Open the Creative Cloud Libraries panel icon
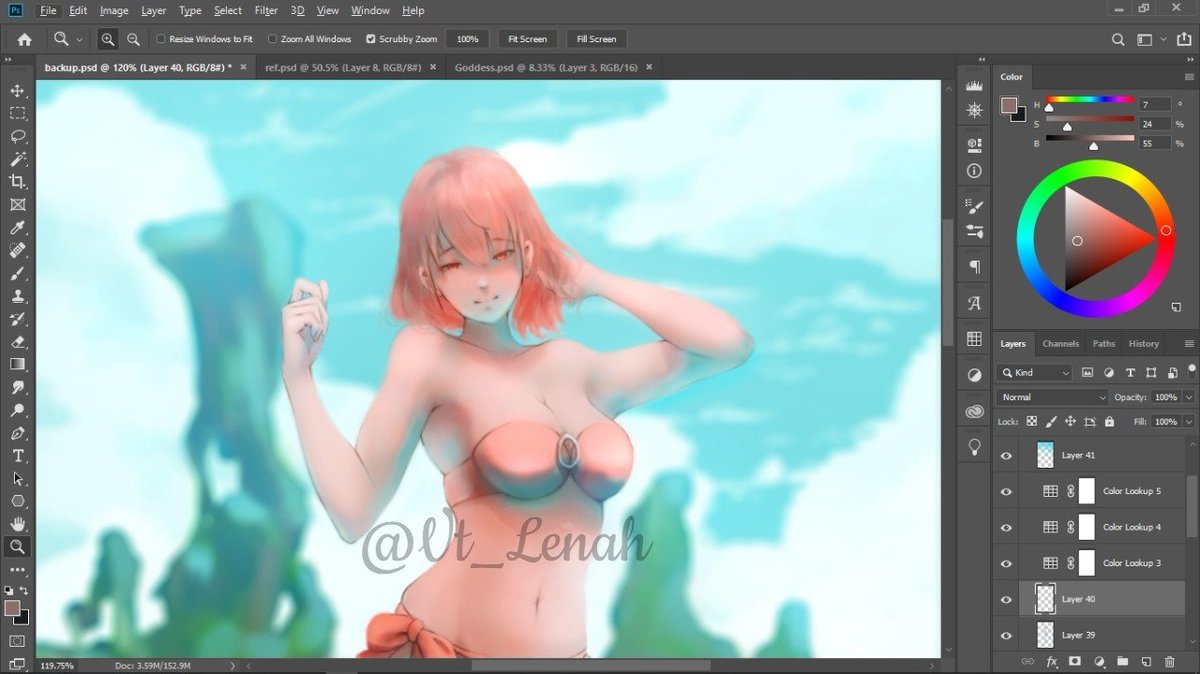The width and height of the screenshot is (1200, 674). coord(974,412)
